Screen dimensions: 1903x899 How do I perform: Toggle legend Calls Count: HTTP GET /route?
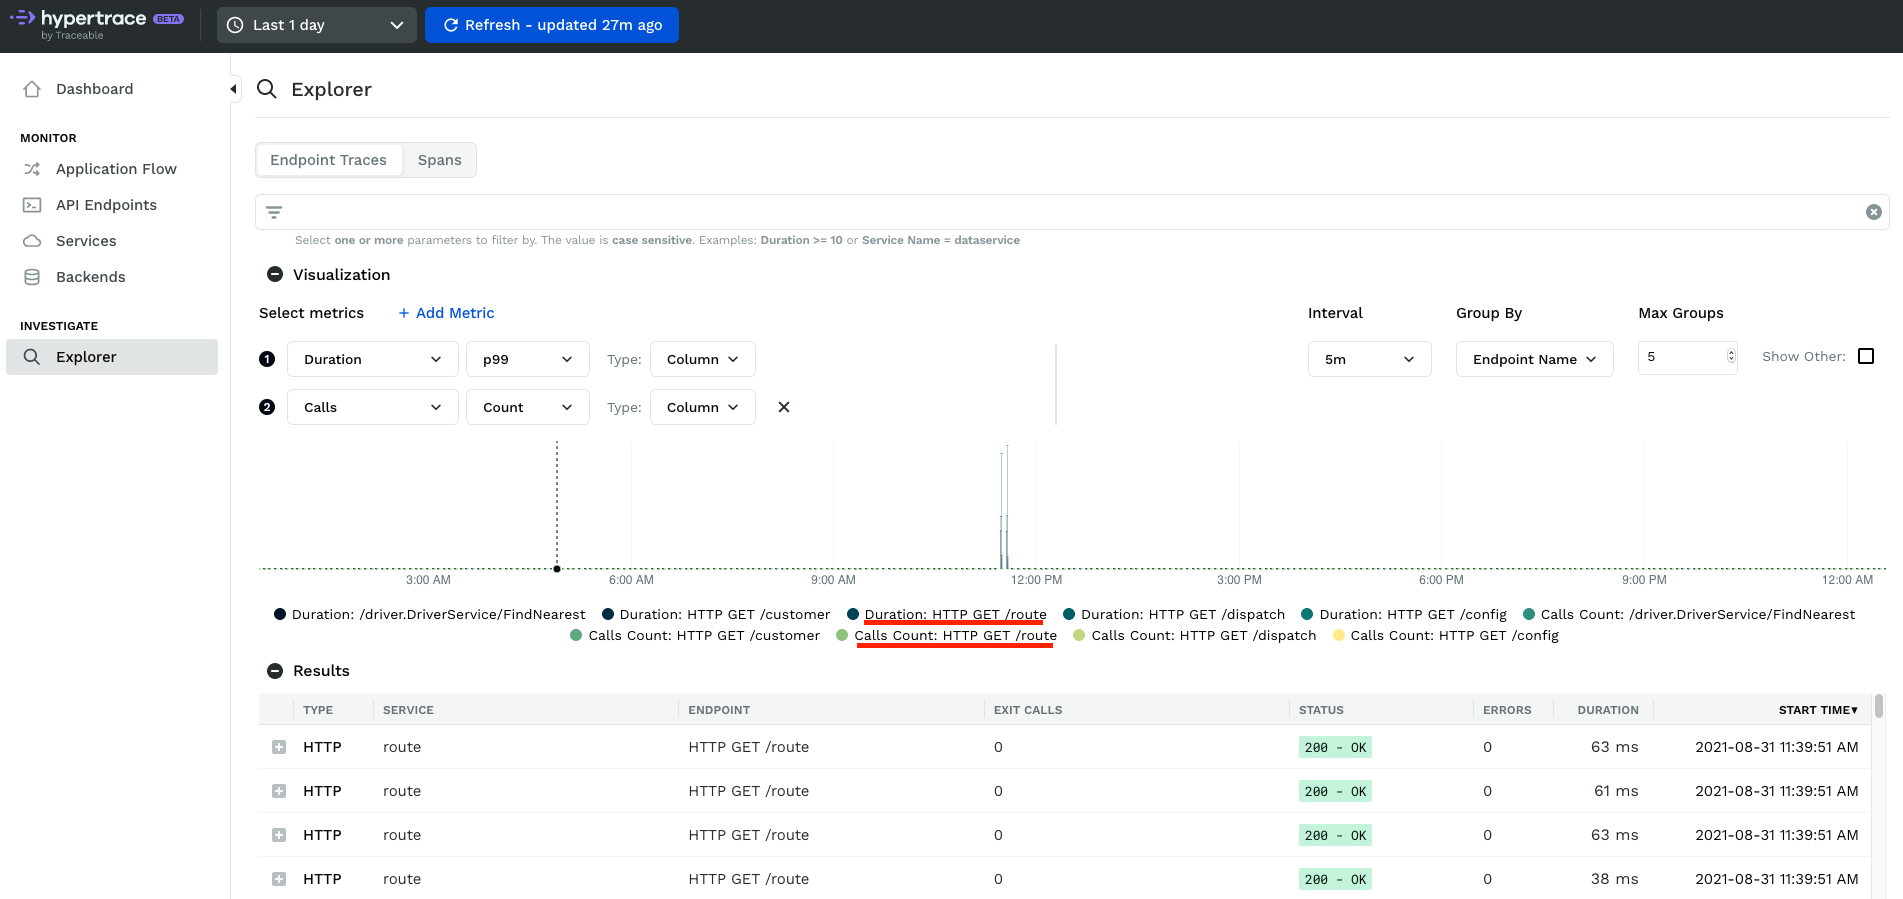[947, 635]
